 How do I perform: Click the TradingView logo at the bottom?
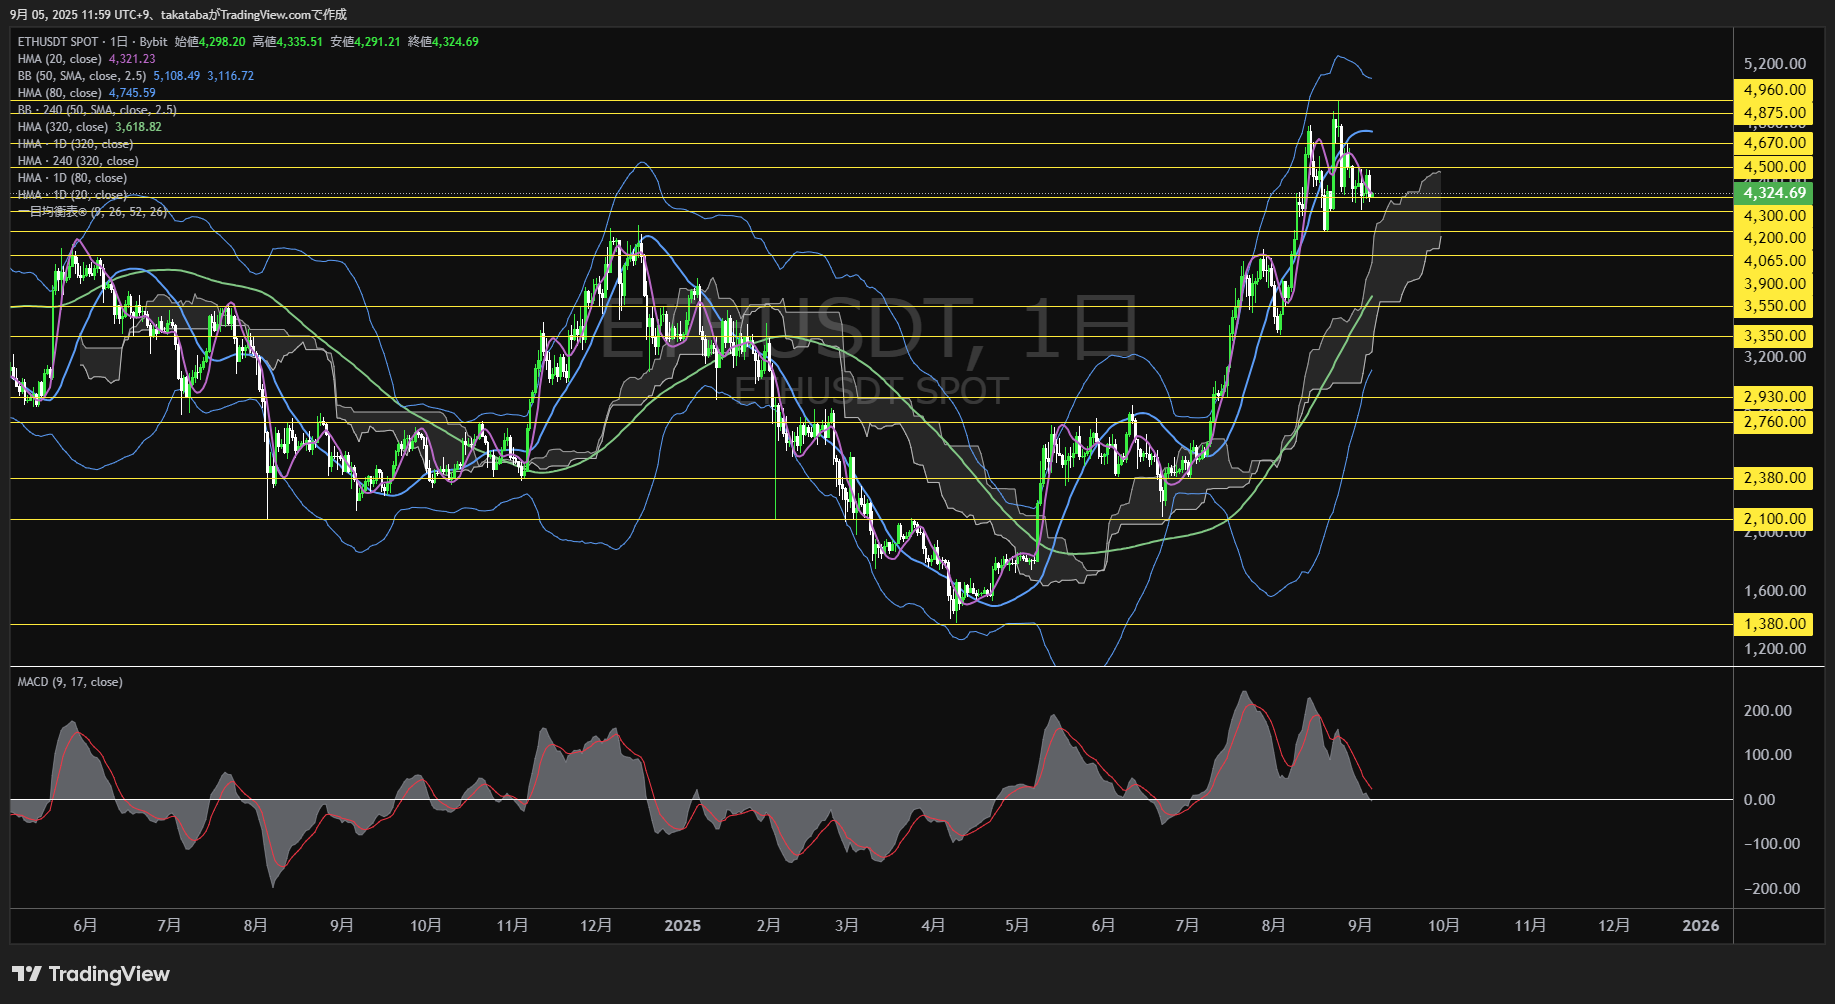91,974
